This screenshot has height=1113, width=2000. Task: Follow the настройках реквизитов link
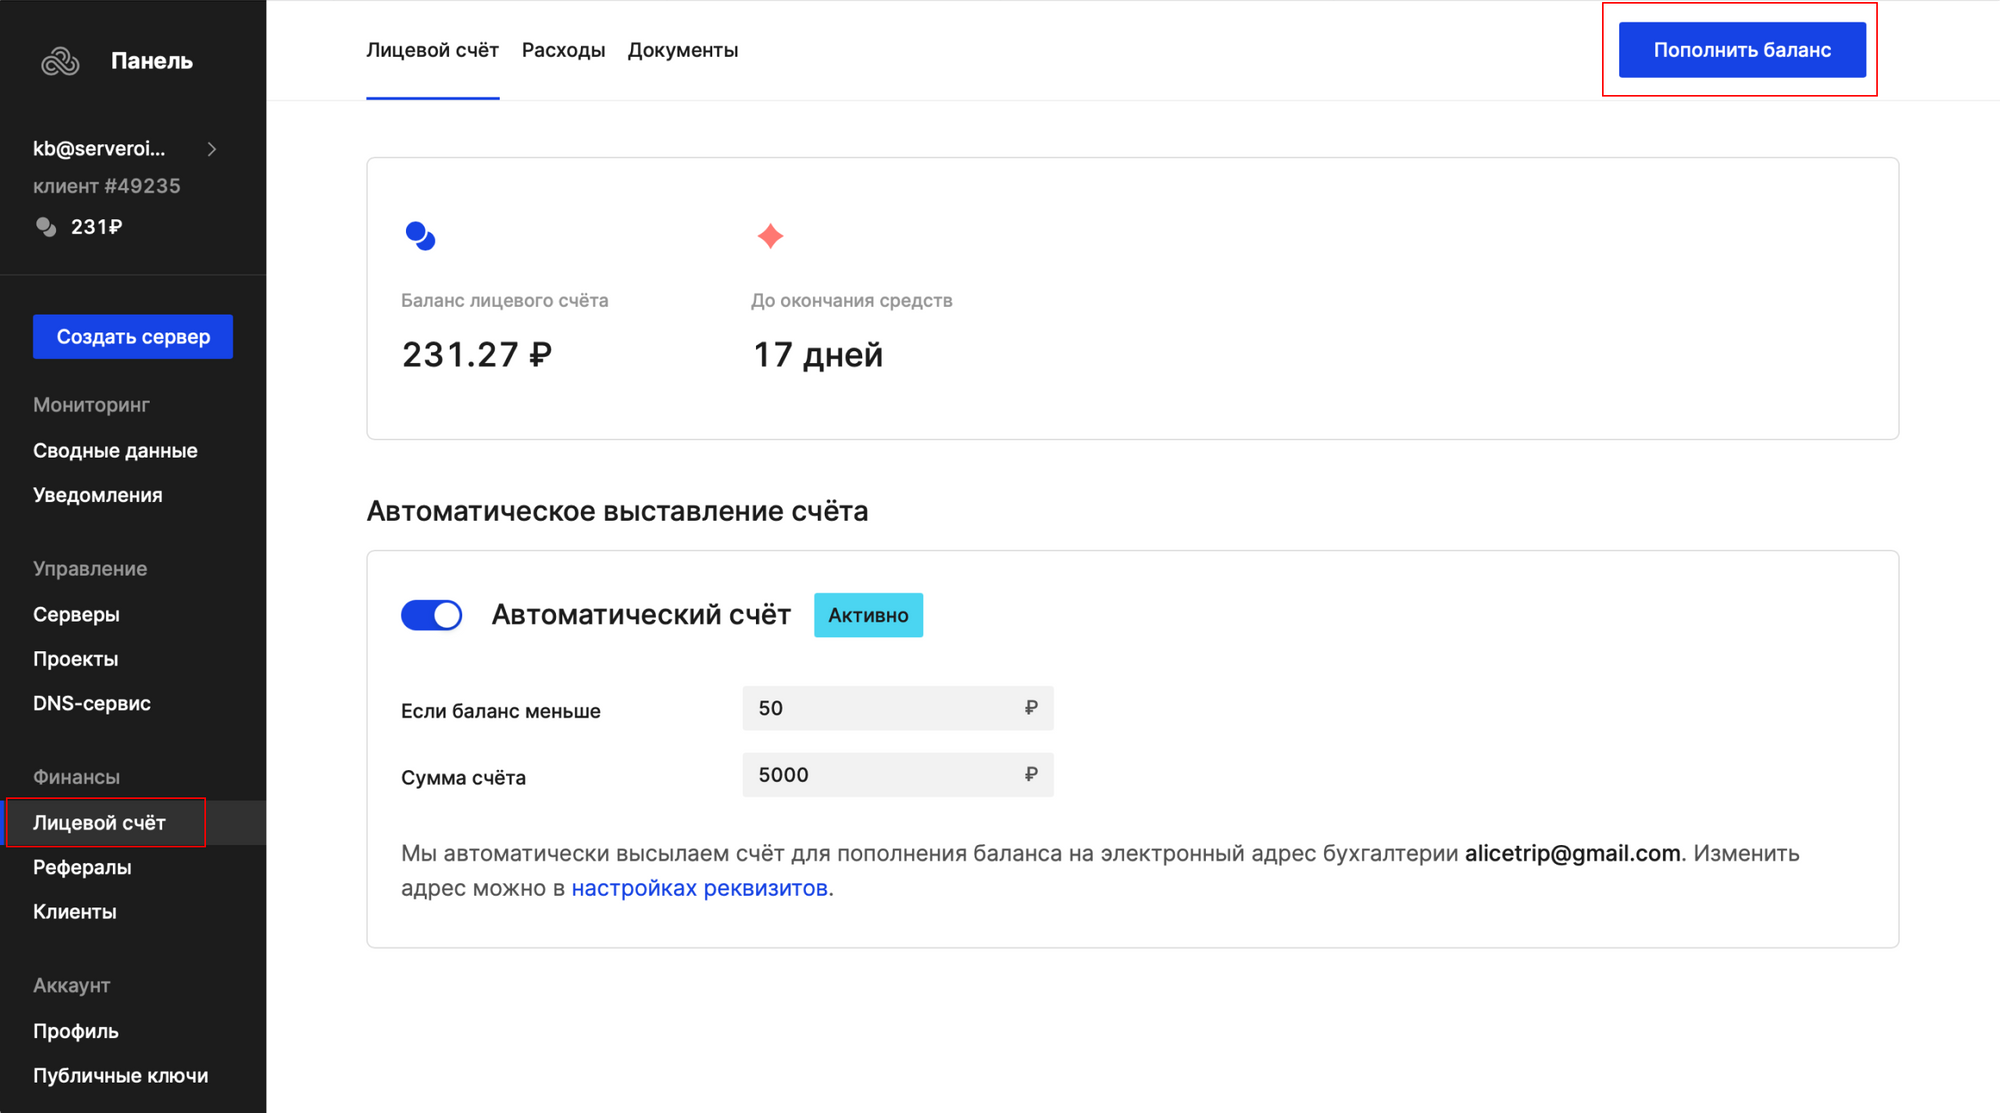pos(699,888)
